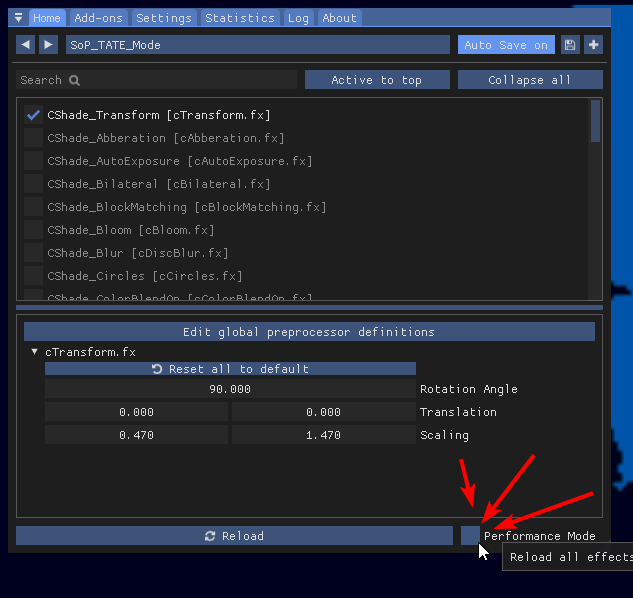Image resolution: width=633 pixels, height=598 pixels.
Task: Enable CShade_Bilateral effect checkbox
Action: point(34,184)
